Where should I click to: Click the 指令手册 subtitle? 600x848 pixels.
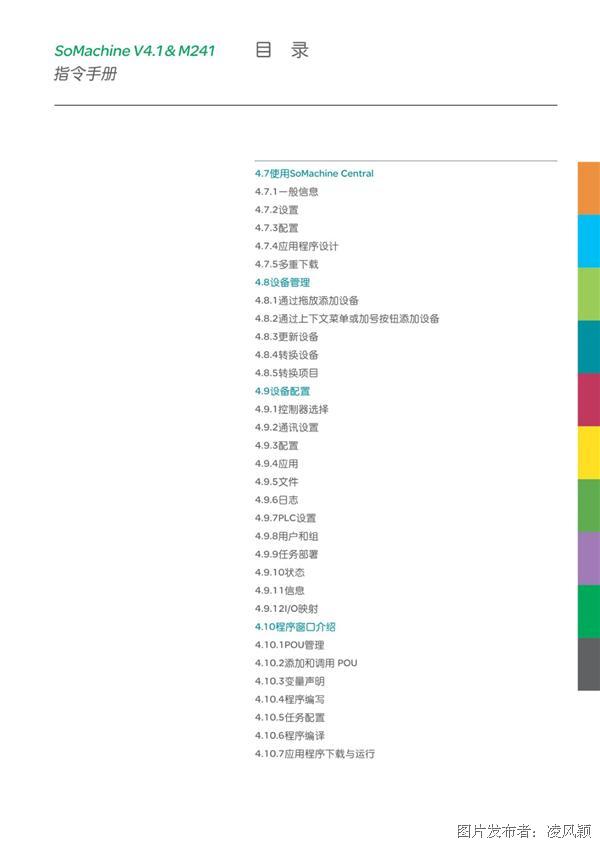click(85, 74)
